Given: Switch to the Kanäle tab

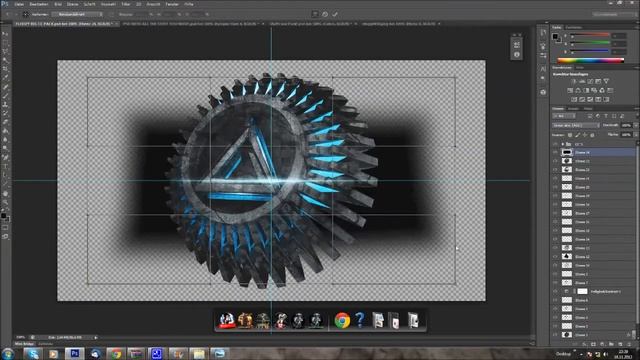Looking at the screenshot, I should (x=573, y=109).
